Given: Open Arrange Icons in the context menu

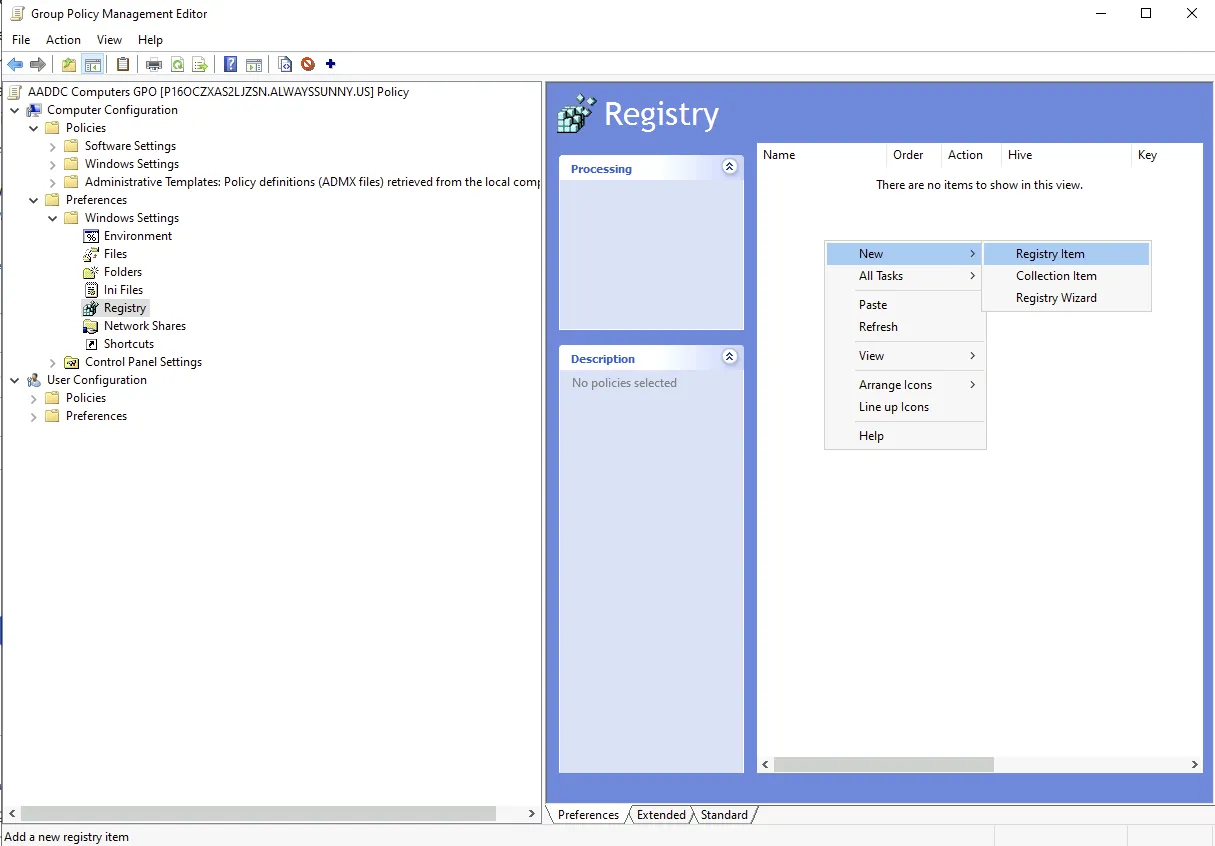Looking at the screenshot, I should pyautogui.click(x=905, y=385).
